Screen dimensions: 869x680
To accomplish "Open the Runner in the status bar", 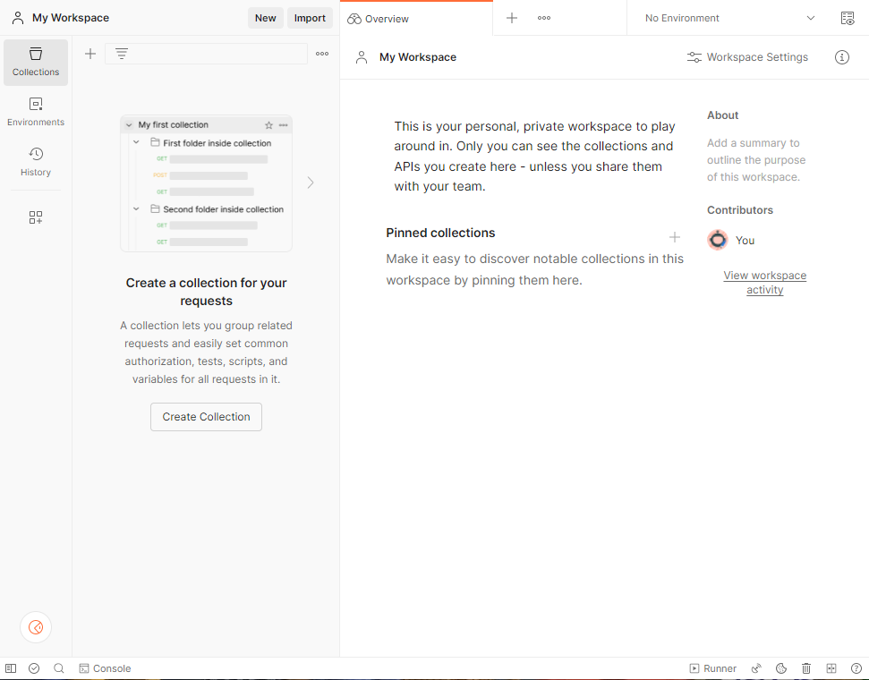I will [713, 668].
